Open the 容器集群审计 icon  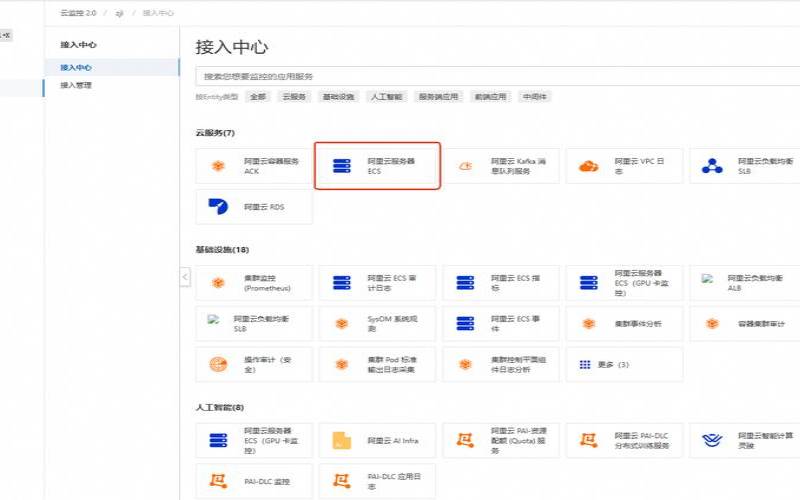(712, 323)
